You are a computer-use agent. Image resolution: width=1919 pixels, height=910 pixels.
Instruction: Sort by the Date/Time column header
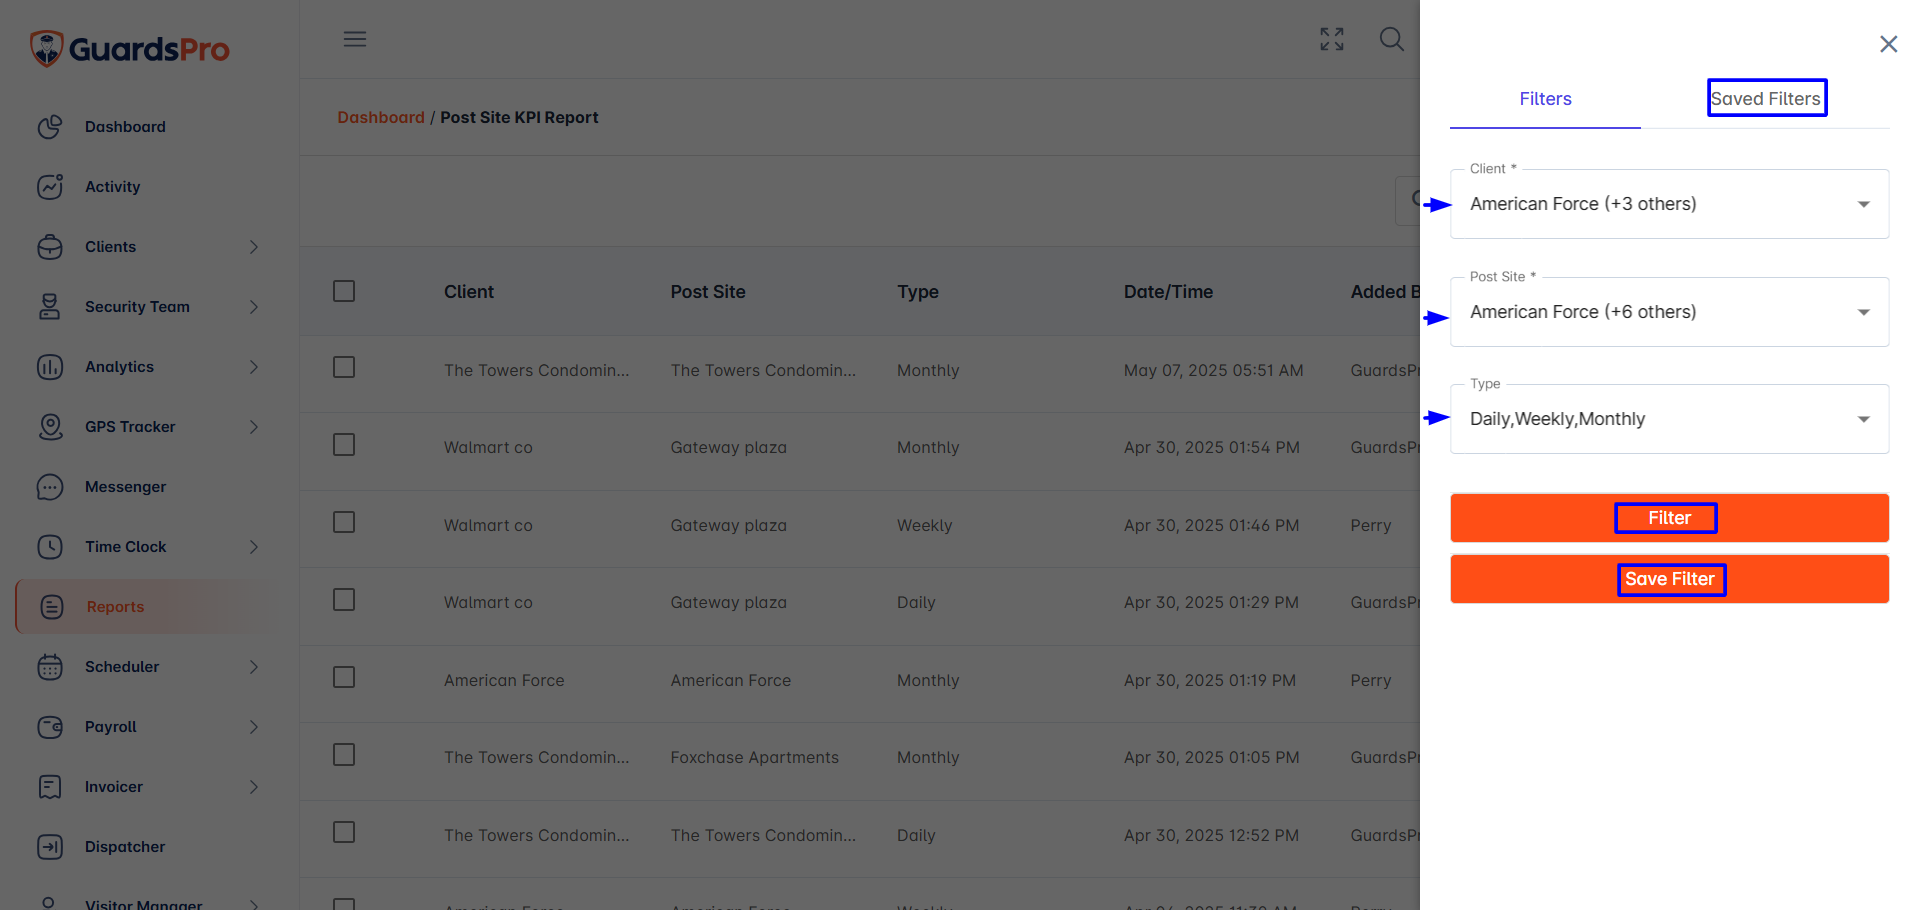point(1168,292)
